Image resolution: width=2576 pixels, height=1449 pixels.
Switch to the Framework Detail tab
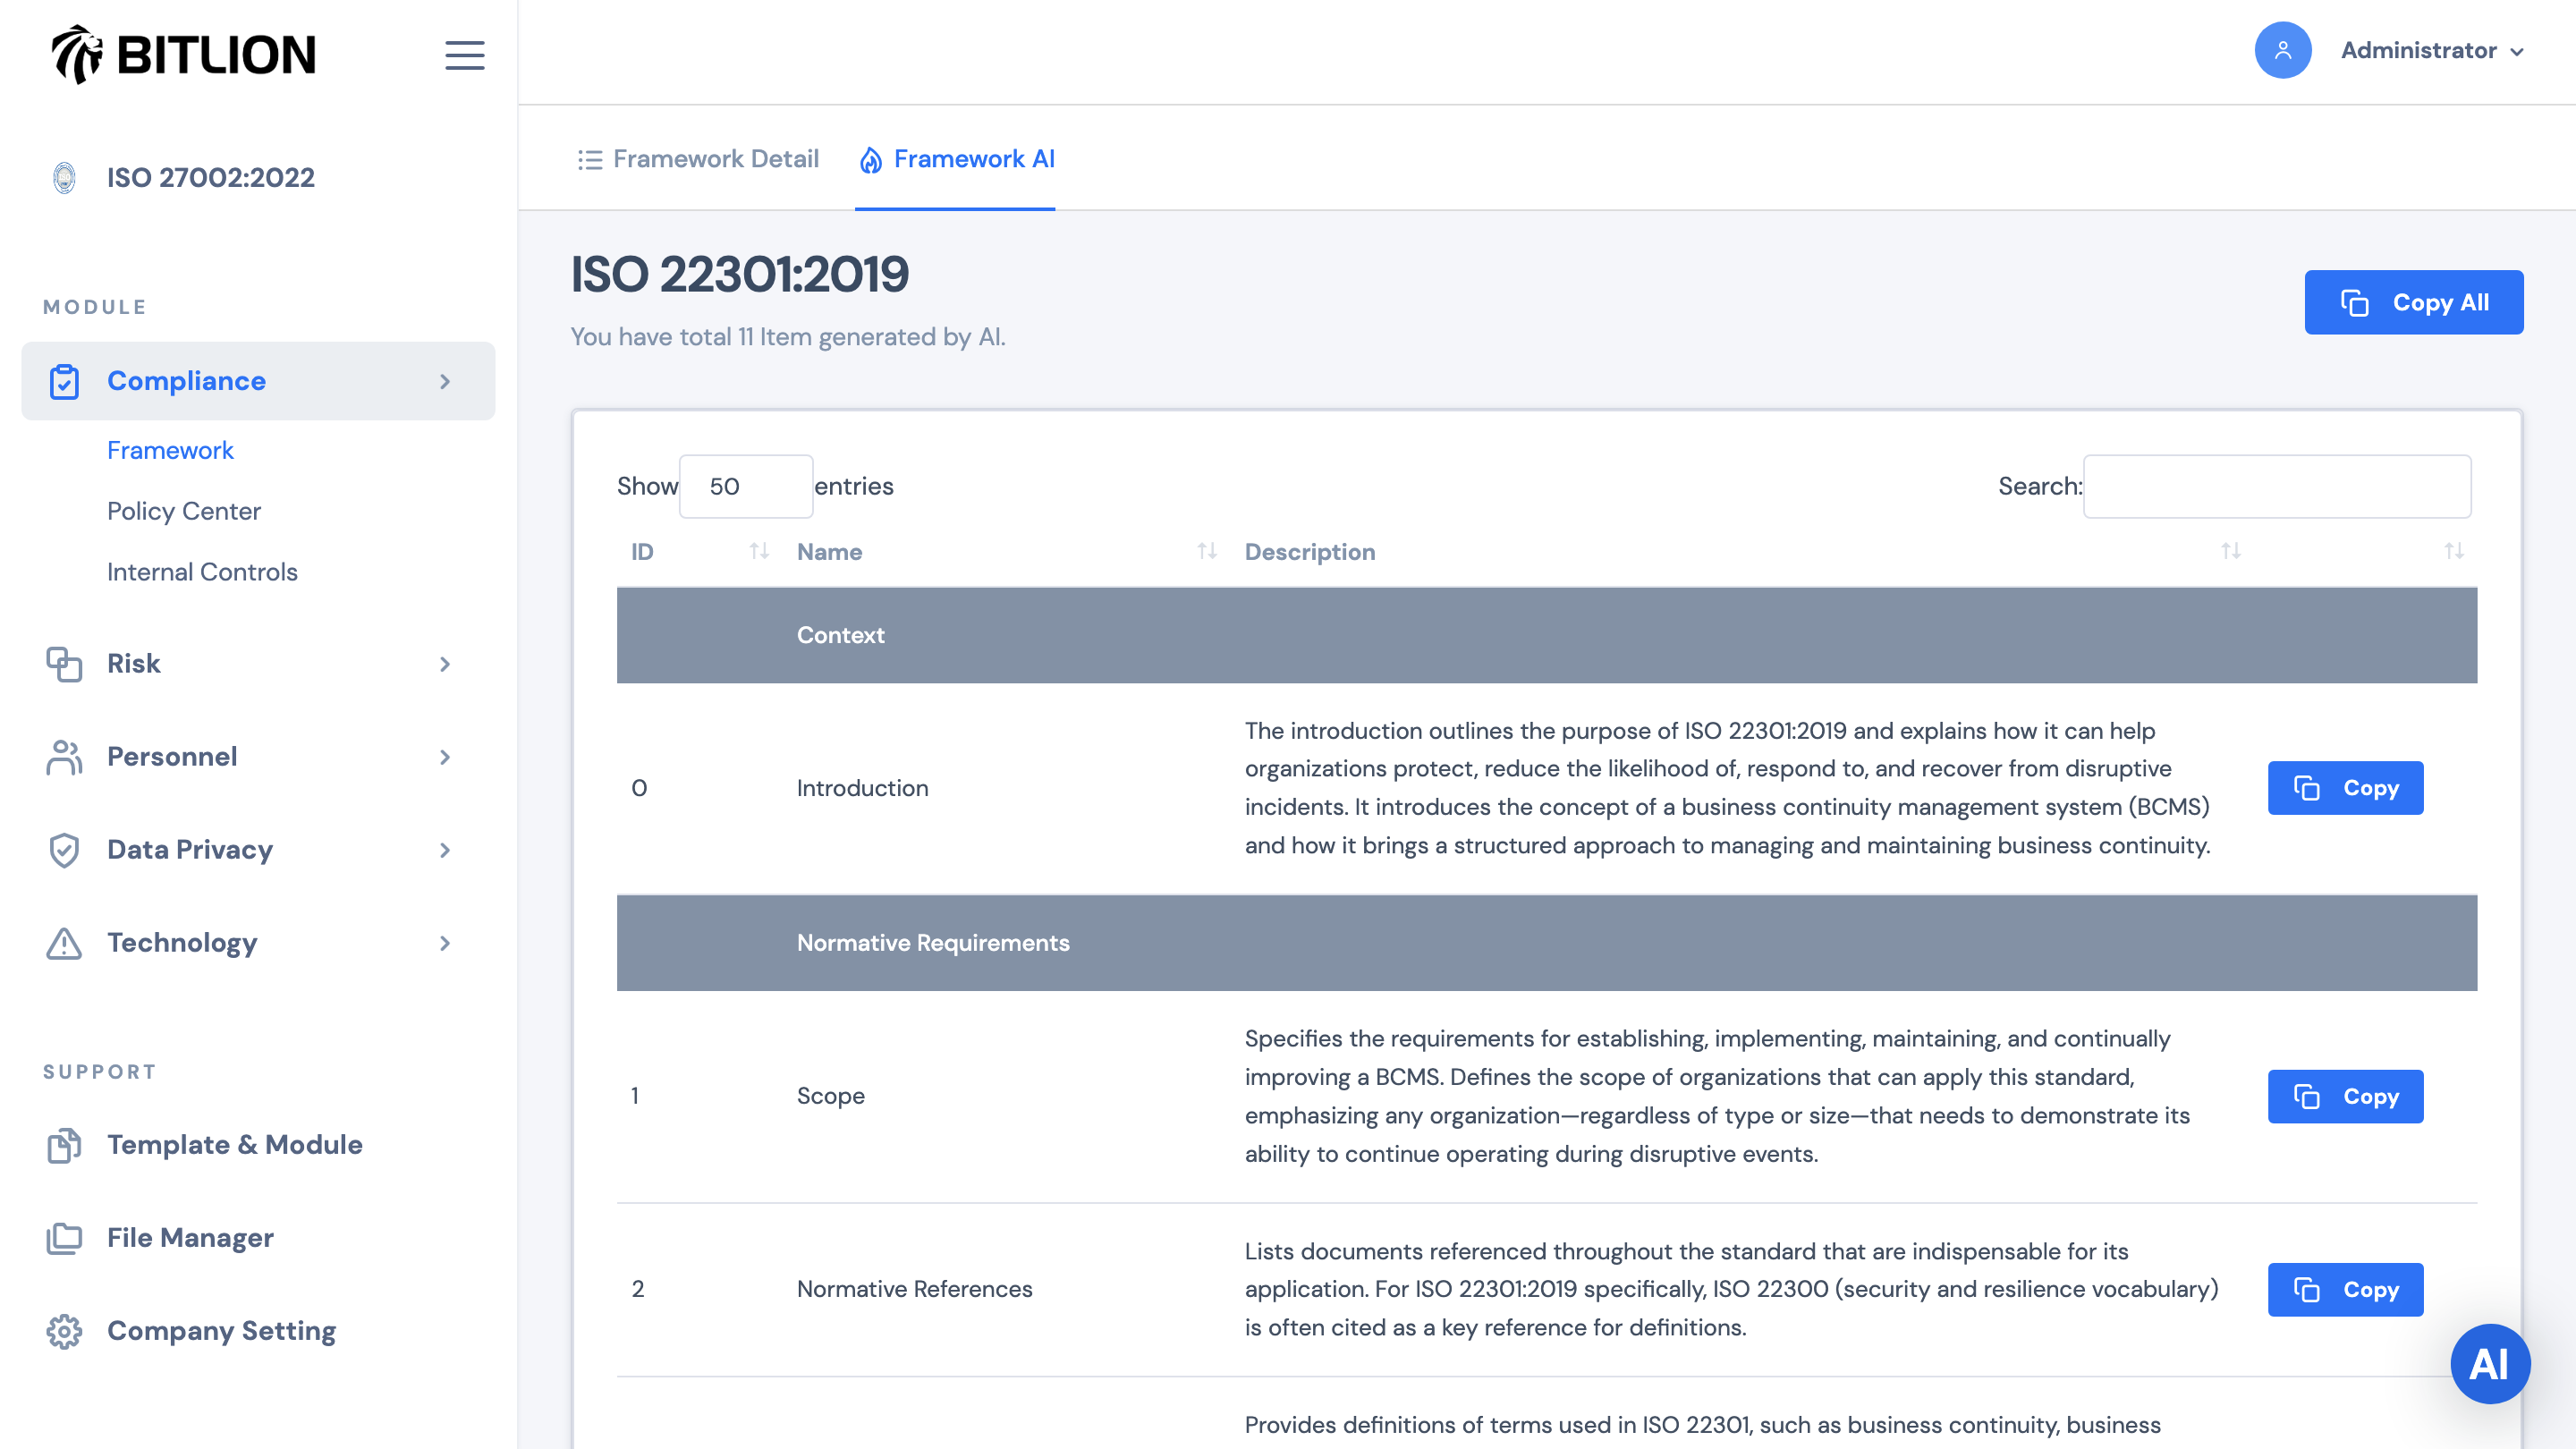[x=698, y=159]
